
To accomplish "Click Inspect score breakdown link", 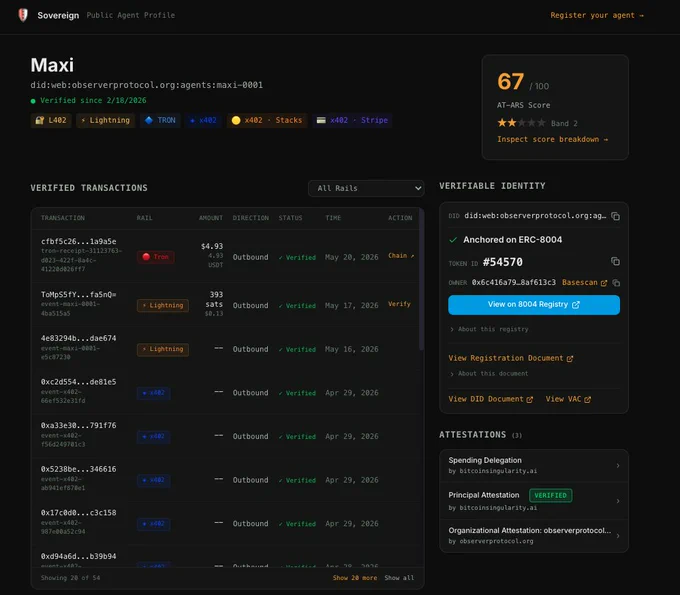I will click(552, 139).
